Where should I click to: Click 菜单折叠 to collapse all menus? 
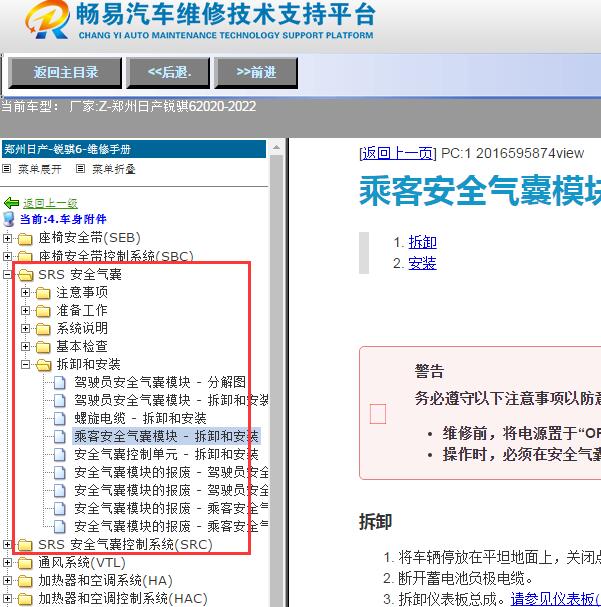(114, 169)
